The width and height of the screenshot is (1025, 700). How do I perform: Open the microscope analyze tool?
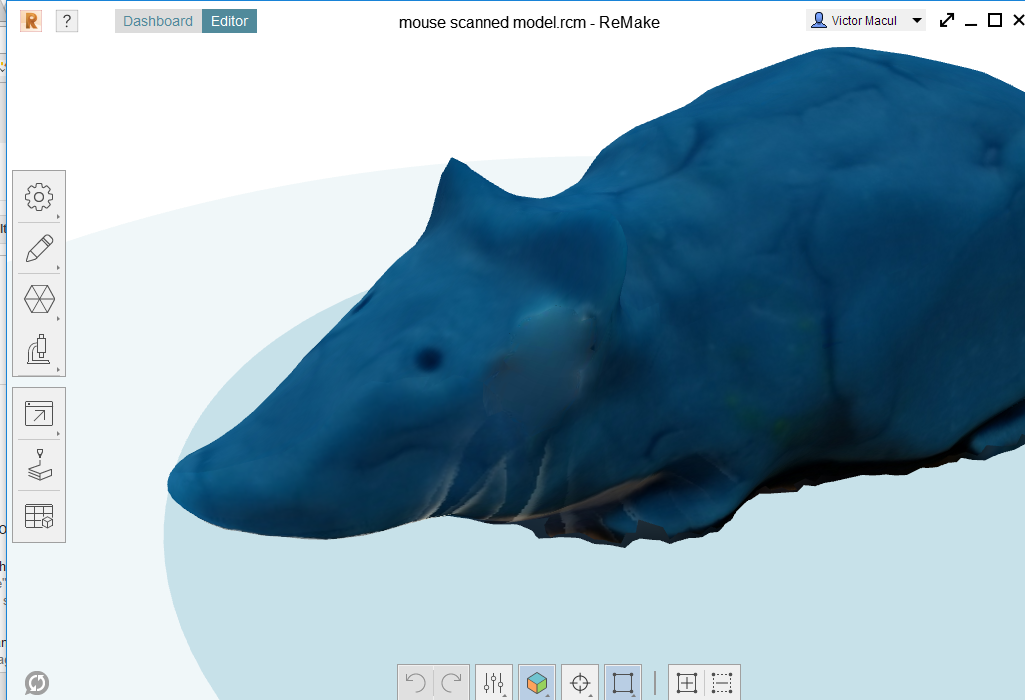(39, 350)
